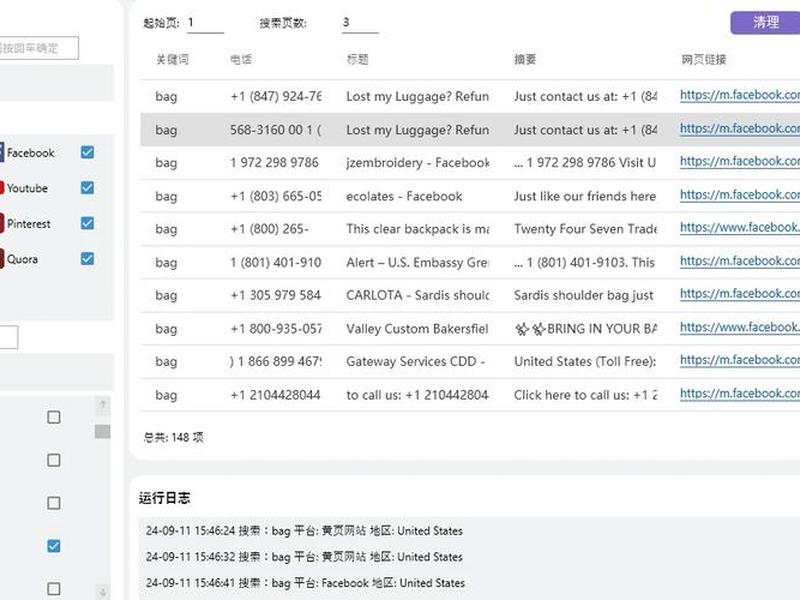Select phone cell +1 305 979 584
Viewport: 800px width, 600px height.
[276, 295]
